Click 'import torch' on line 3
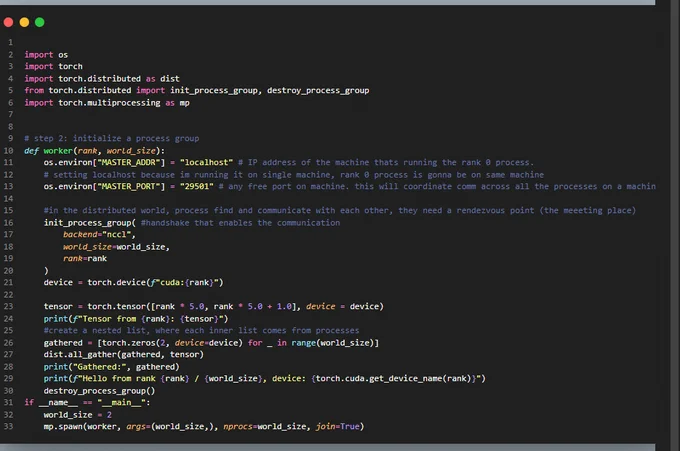This screenshot has width=680, height=451. click(x=53, y=66)
